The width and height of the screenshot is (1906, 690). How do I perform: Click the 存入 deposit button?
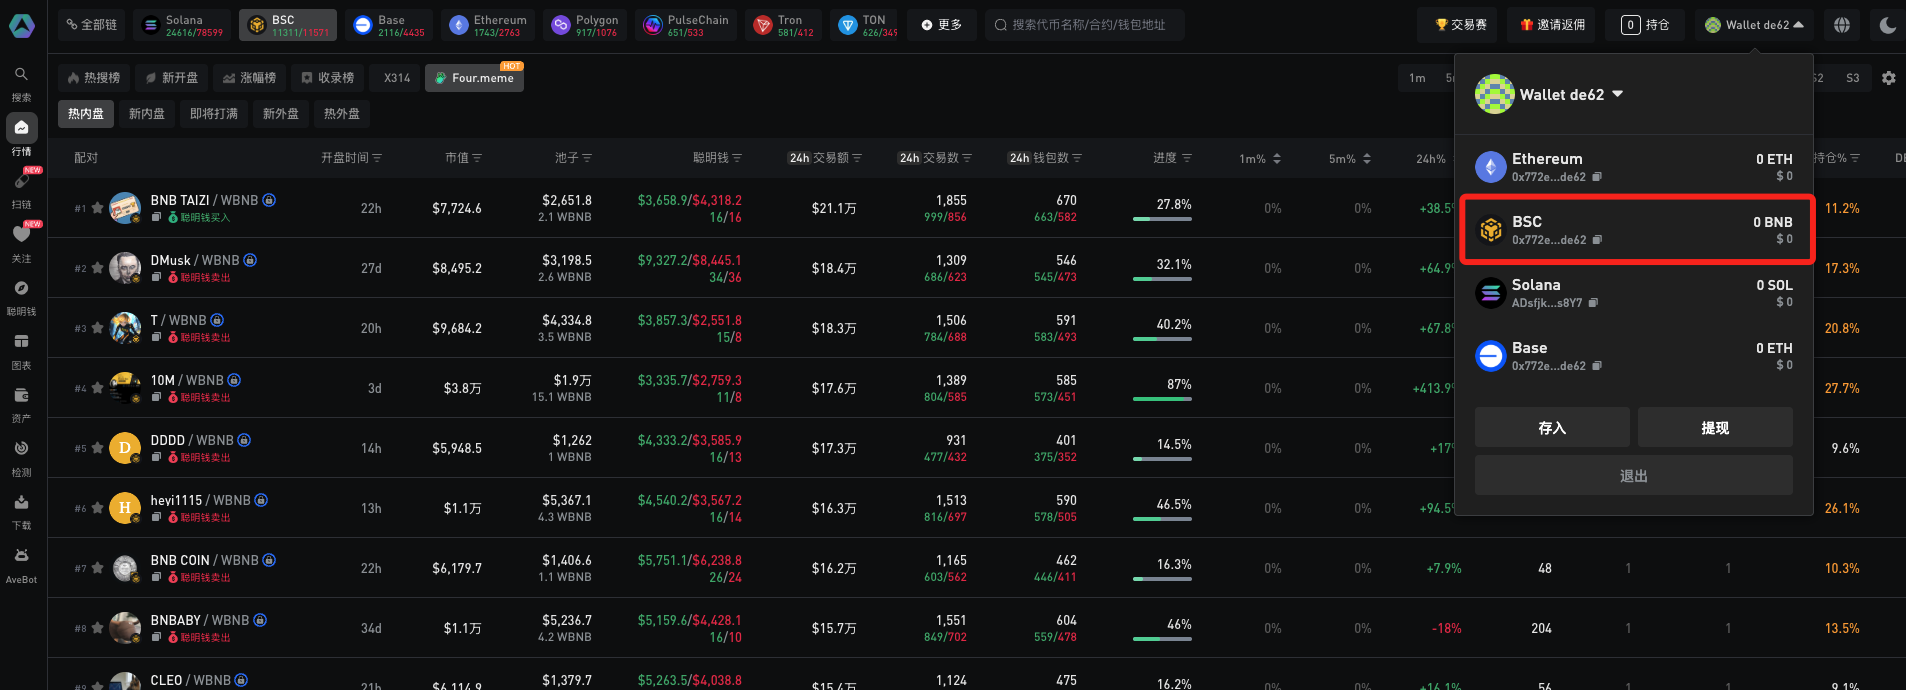click(1551, 428)
